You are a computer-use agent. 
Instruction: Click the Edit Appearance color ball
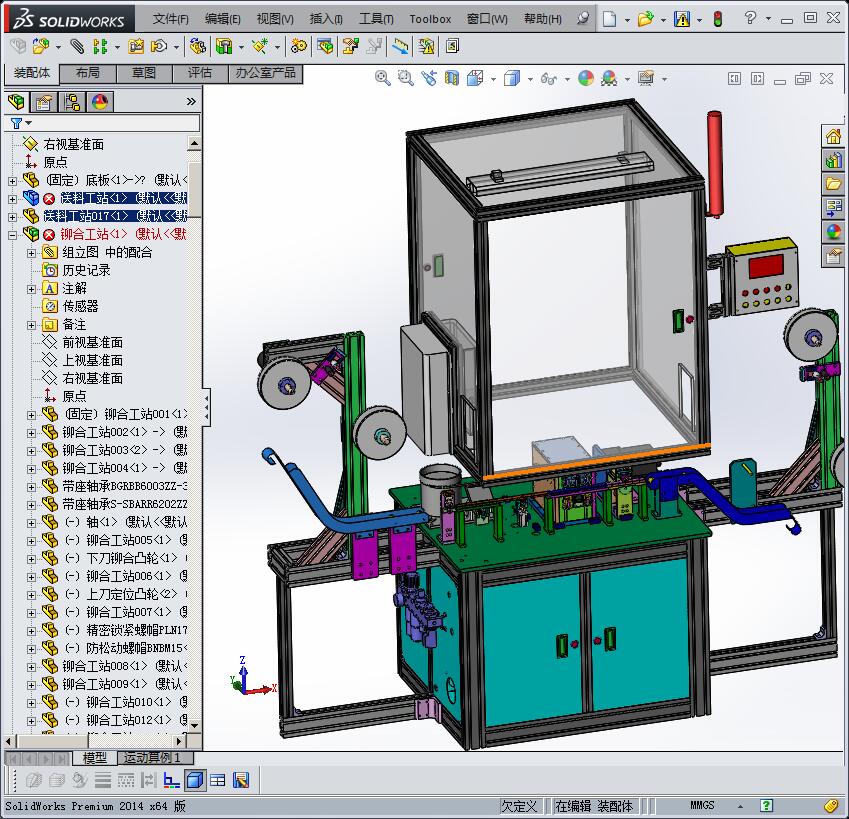click(x=586, y=78)
